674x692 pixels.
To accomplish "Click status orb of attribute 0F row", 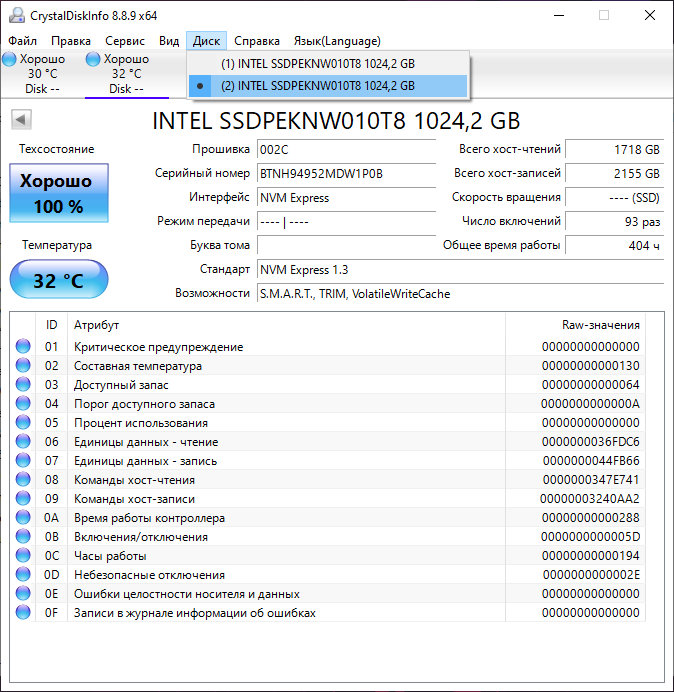I will click(x=23, y=612).
